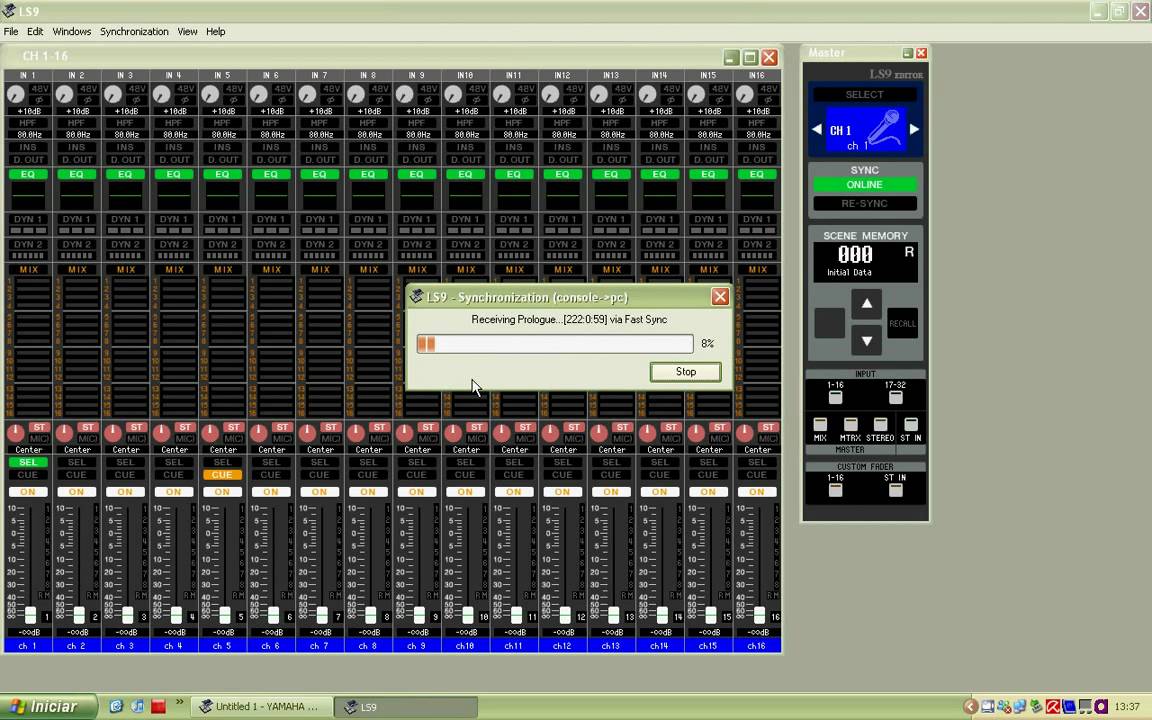This screenshot has width=1152, height=720.
Task: Open the Synchronization menu
Action: tap(134, 32)
